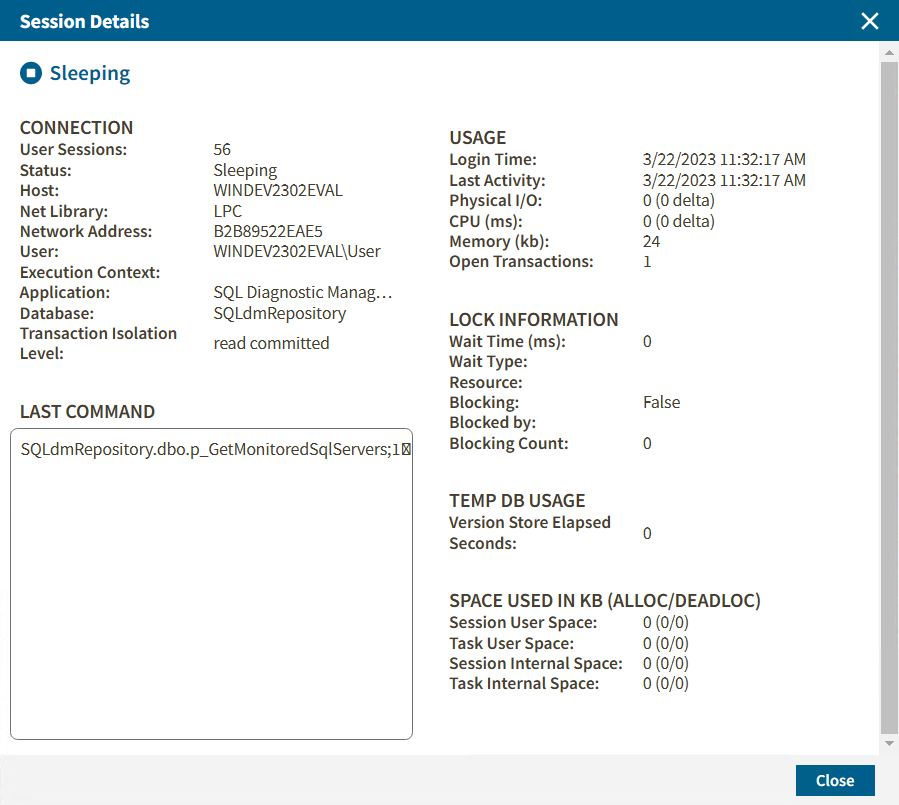Click the Database value SQLdmRepository
This screenshot has height=805, width=899.
[279, 314]
